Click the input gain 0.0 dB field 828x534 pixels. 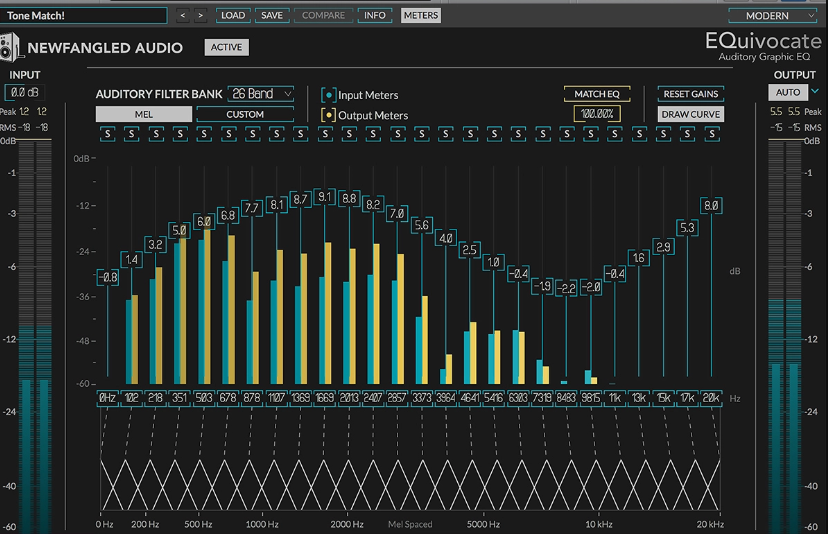click(x=24, y=92)
